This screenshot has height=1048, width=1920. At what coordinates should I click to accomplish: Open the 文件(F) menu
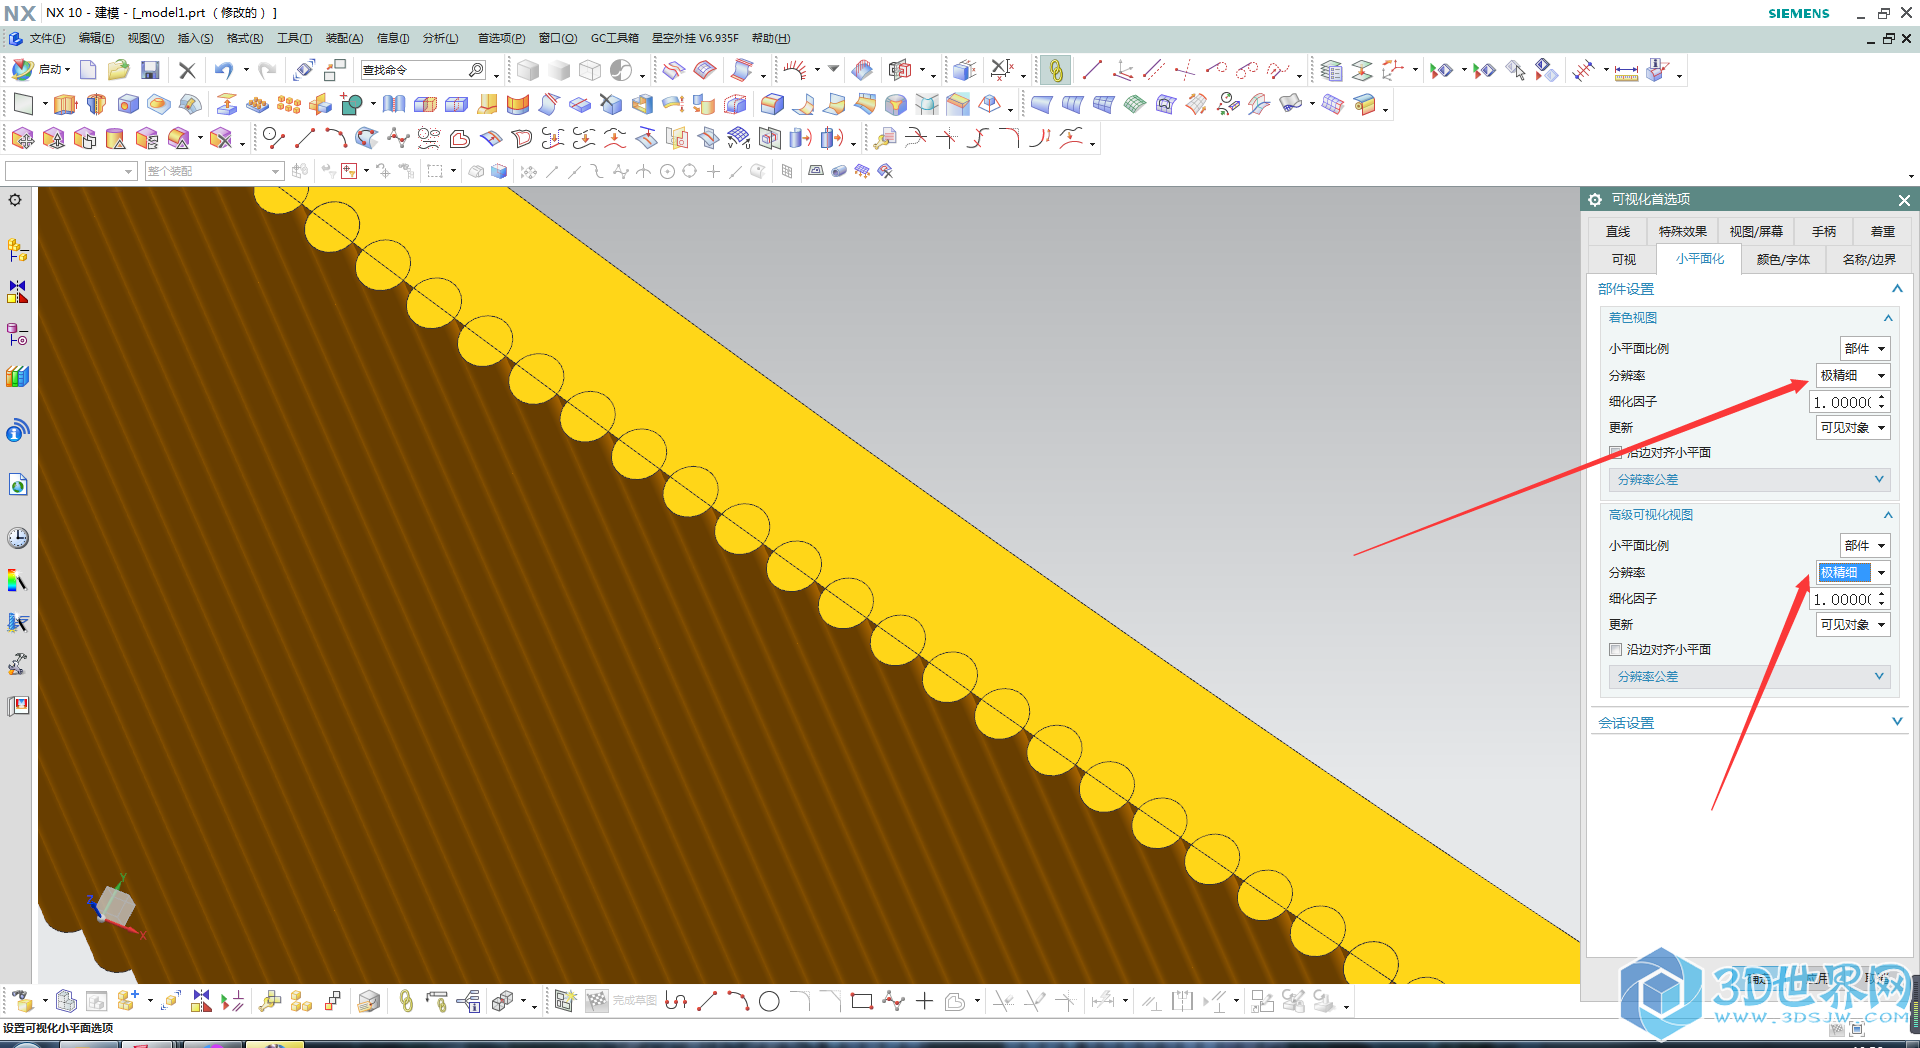(46, 38)
